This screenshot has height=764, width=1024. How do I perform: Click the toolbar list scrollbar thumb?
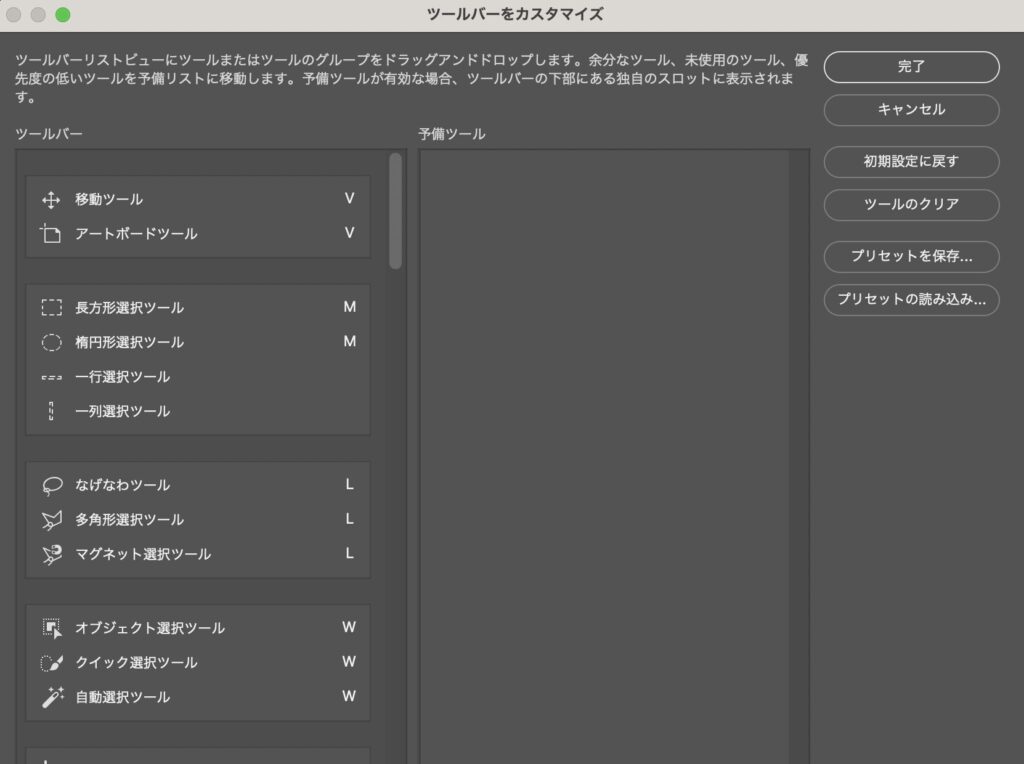pyautogui.click(x=396, y=210)
